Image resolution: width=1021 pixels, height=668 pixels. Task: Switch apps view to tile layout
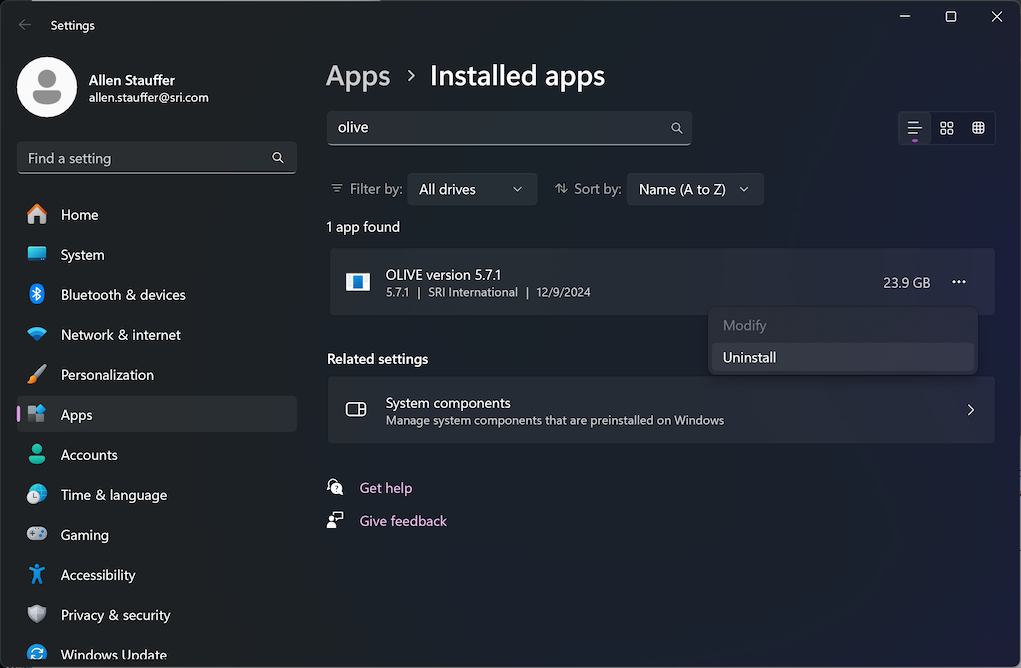coord(947,128)
